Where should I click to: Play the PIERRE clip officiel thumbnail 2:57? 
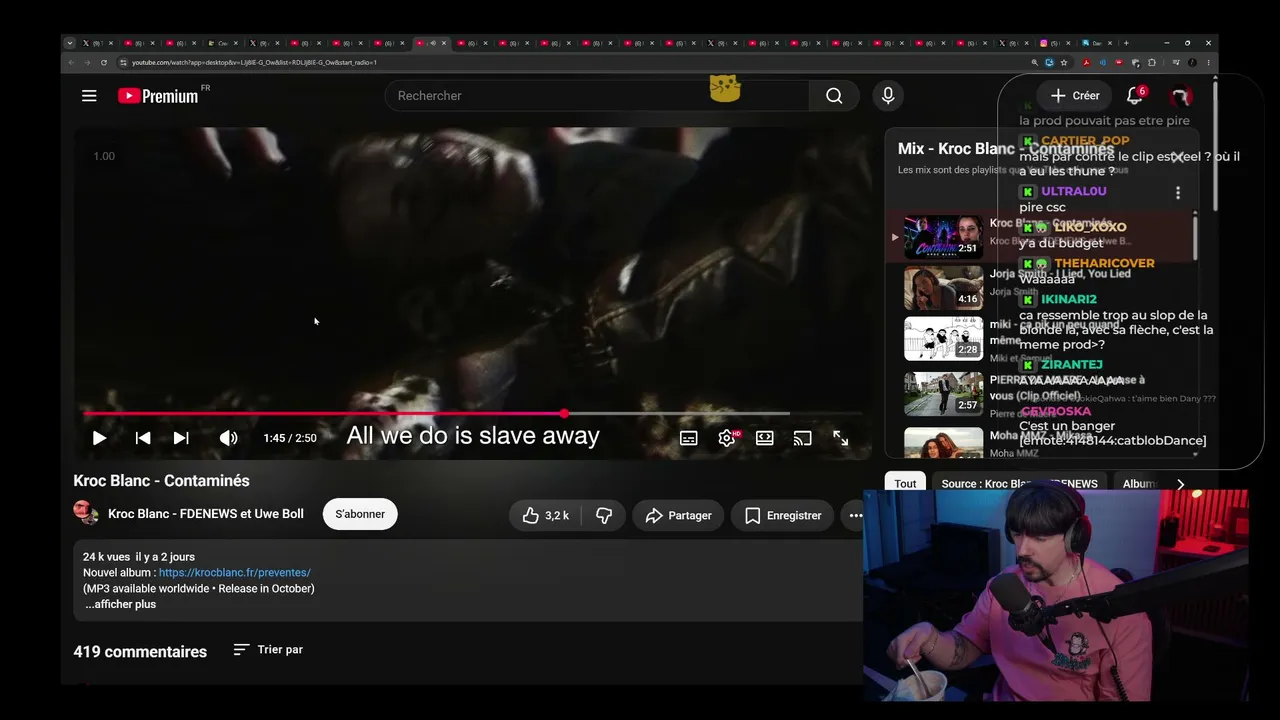[x=943, y=393]
